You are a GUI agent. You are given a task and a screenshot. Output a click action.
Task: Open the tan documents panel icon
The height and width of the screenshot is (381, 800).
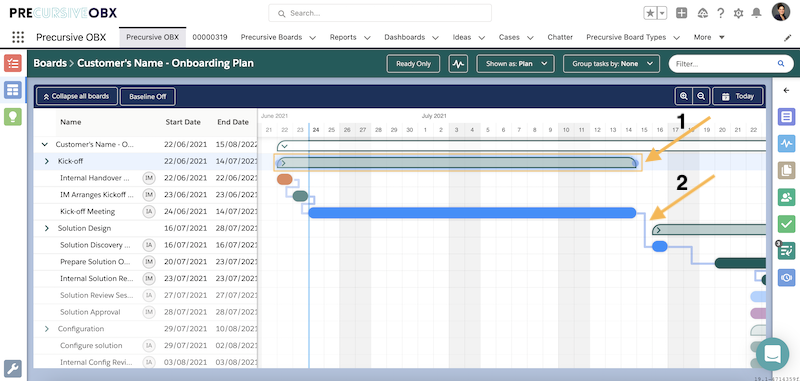(x=786, y=170)
